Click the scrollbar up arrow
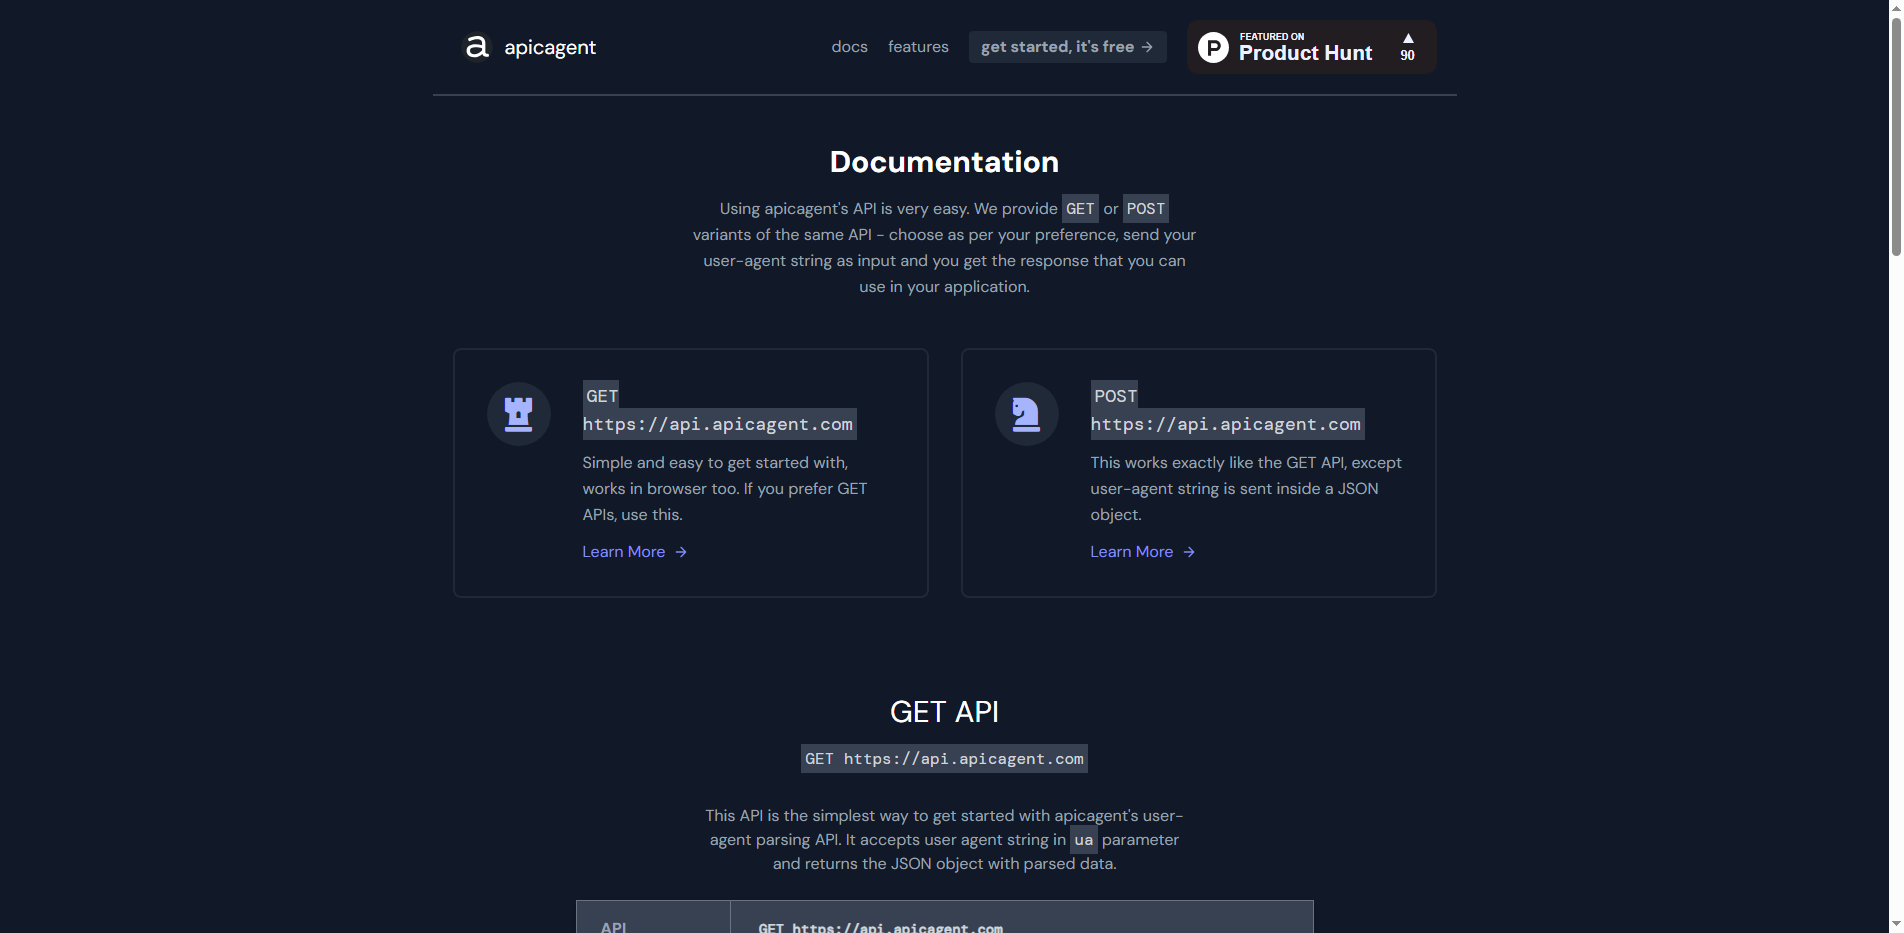 pyautogui.click(x=1895, y=8)
